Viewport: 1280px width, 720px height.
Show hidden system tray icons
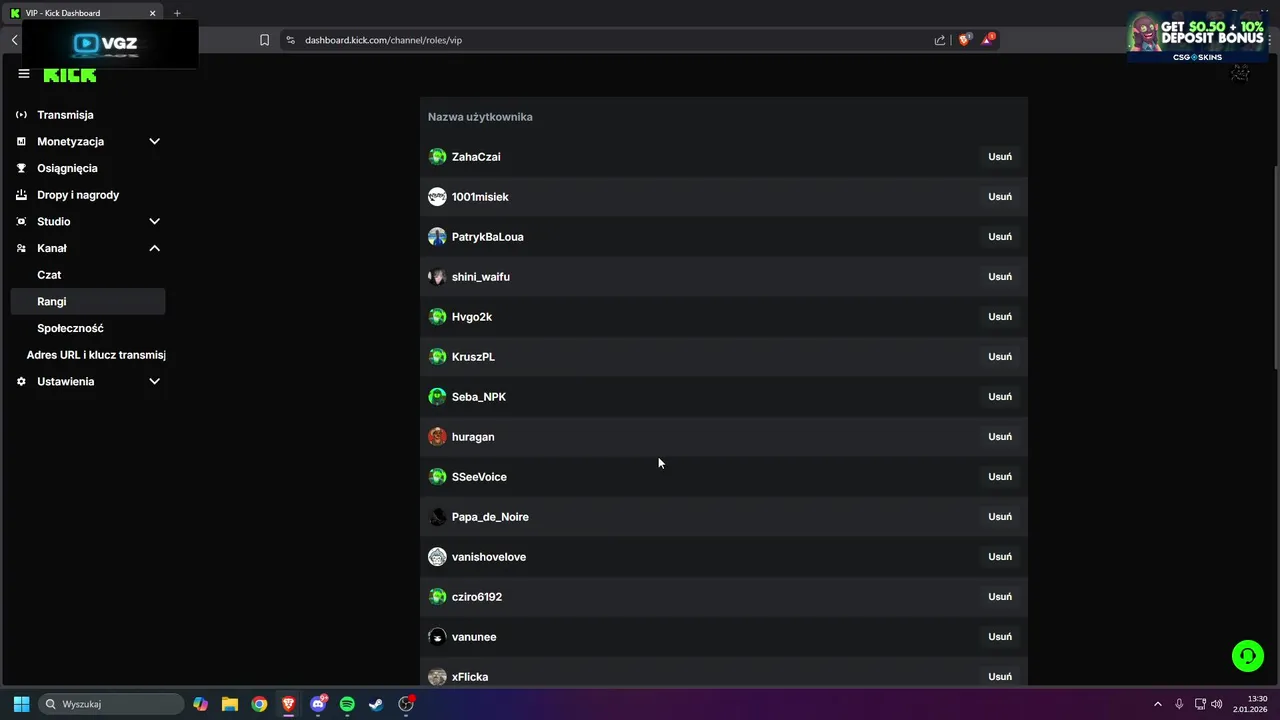(x=1158, y=704)
